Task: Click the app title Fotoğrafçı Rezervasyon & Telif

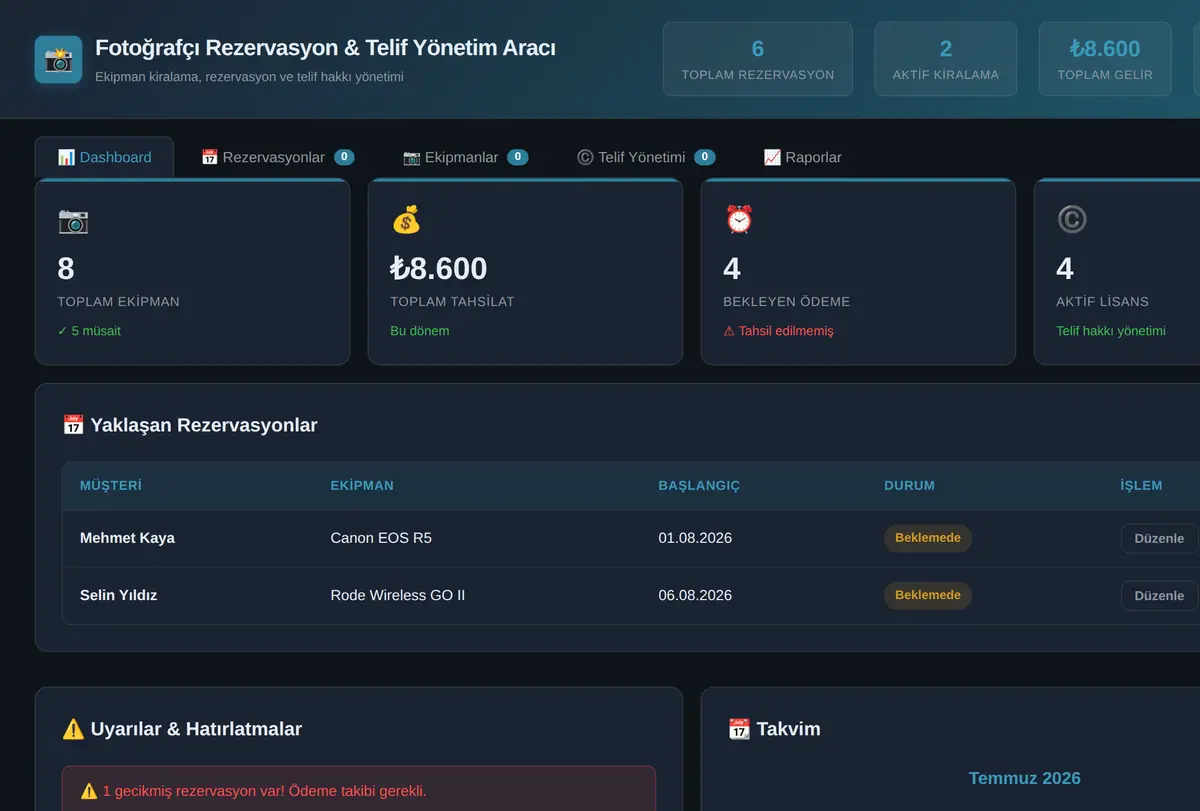Action: 325,48
